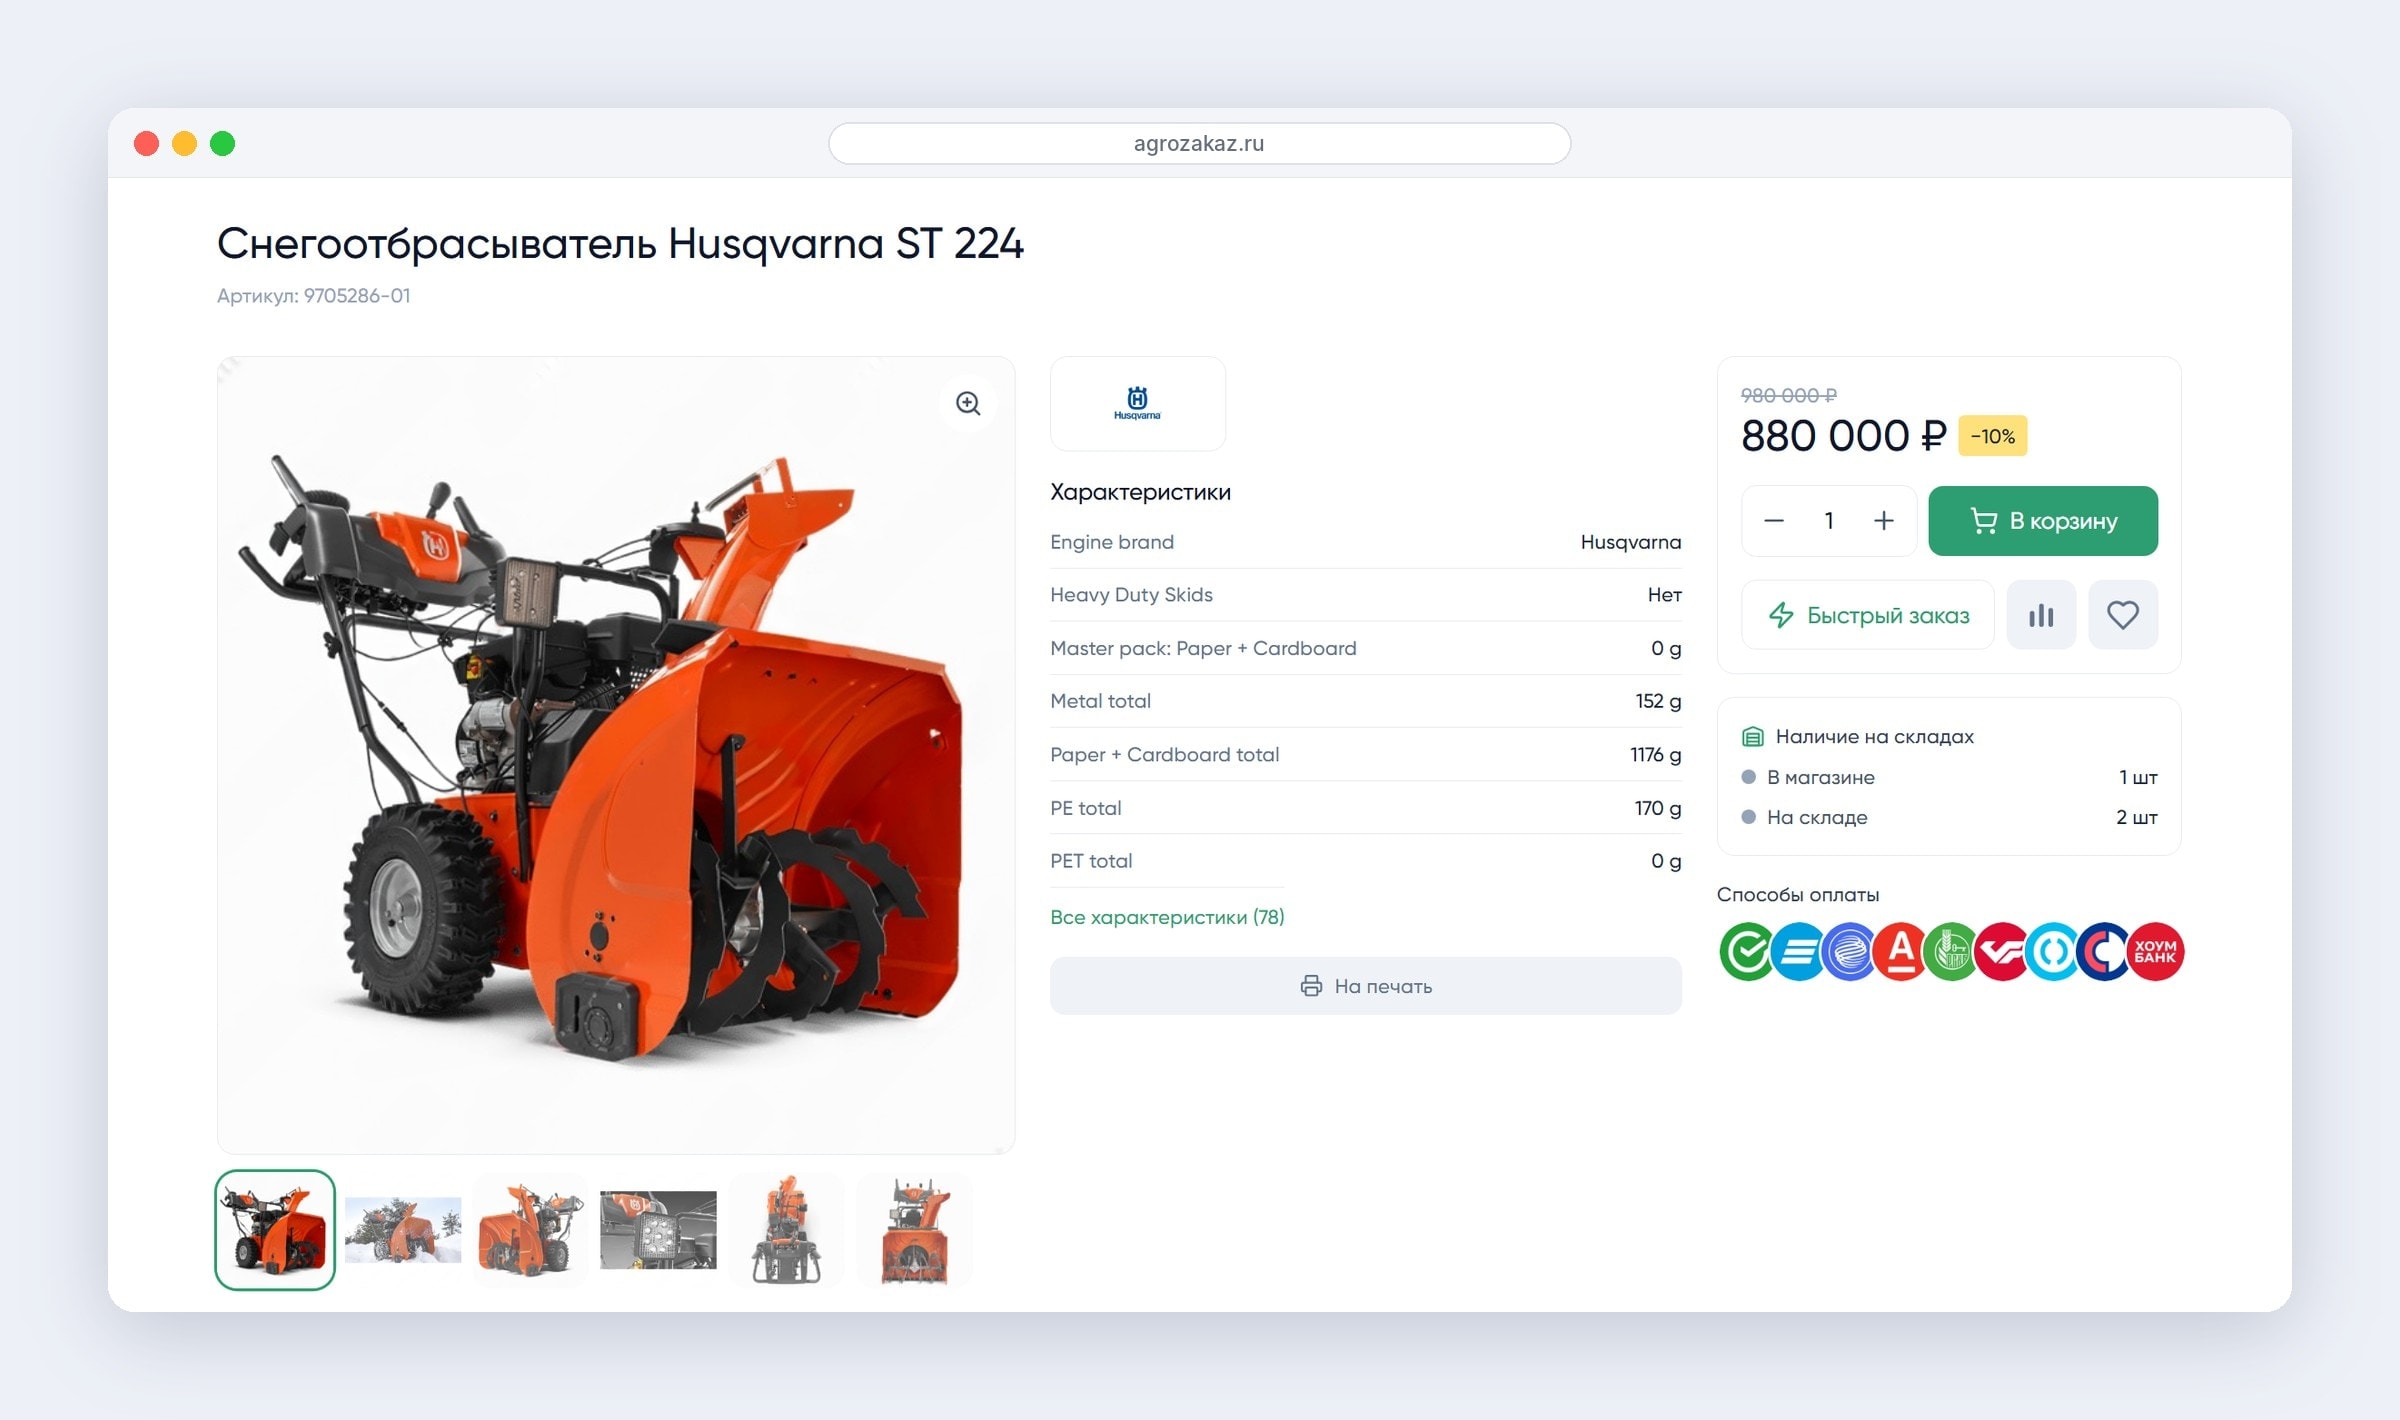Open the Husqvarna brand logo card

[1138, 404]
